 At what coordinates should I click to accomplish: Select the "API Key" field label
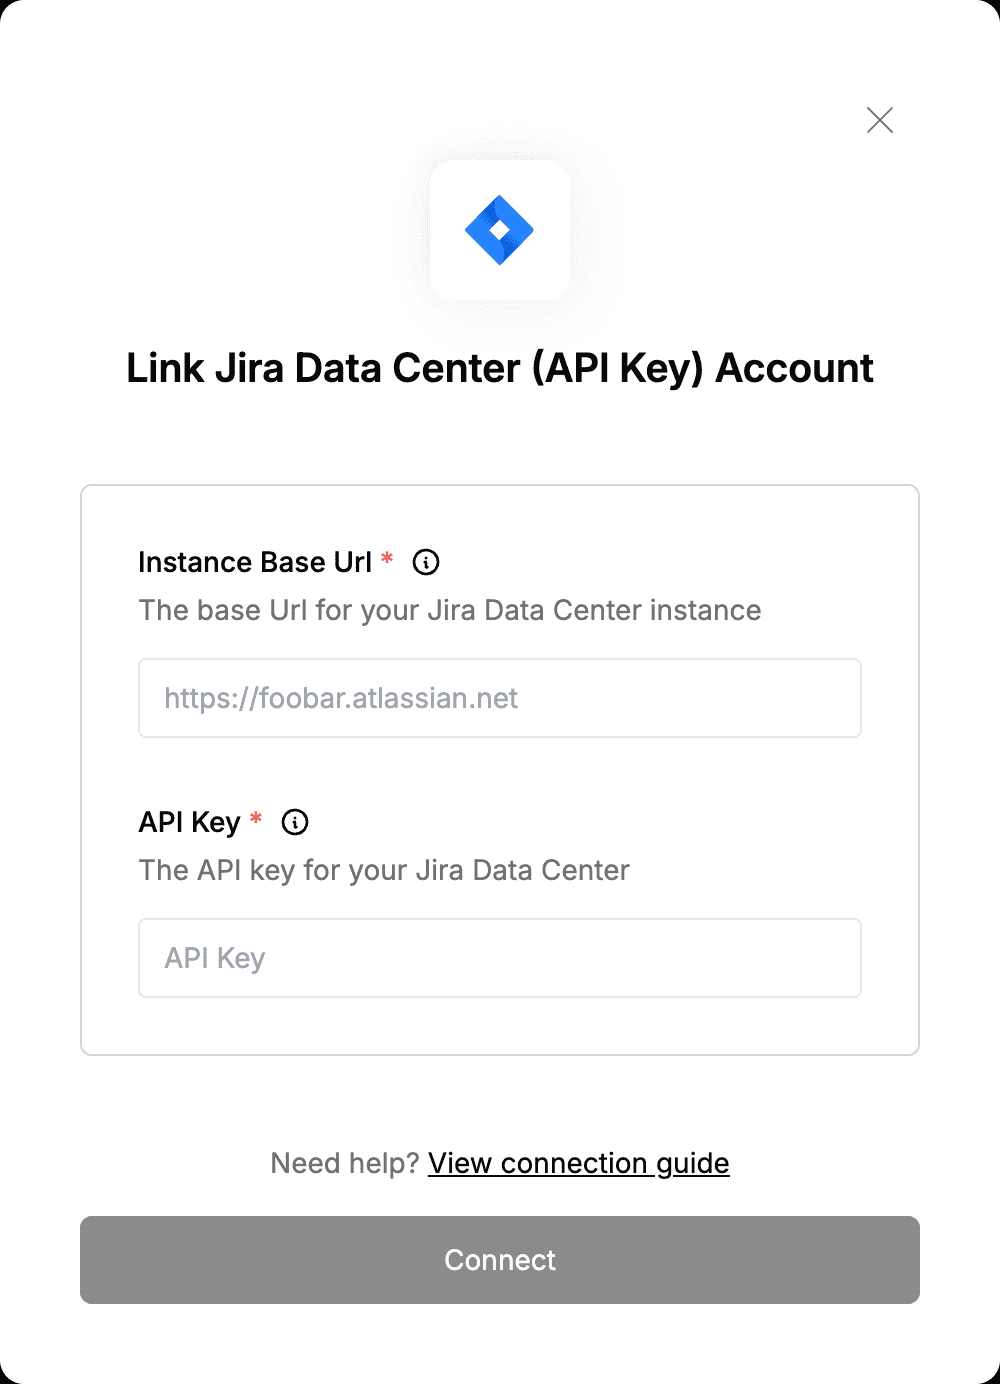pos(190,822)
